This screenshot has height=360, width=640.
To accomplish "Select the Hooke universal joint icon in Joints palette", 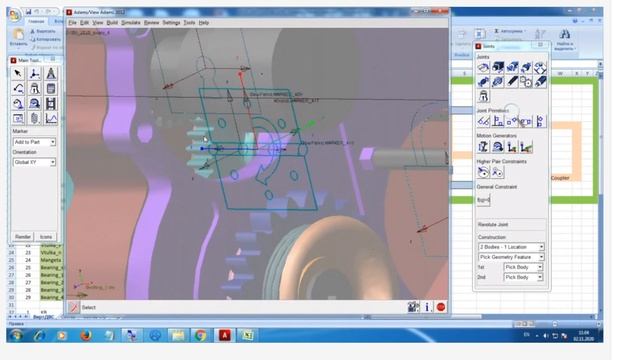I will pos(498,82).
